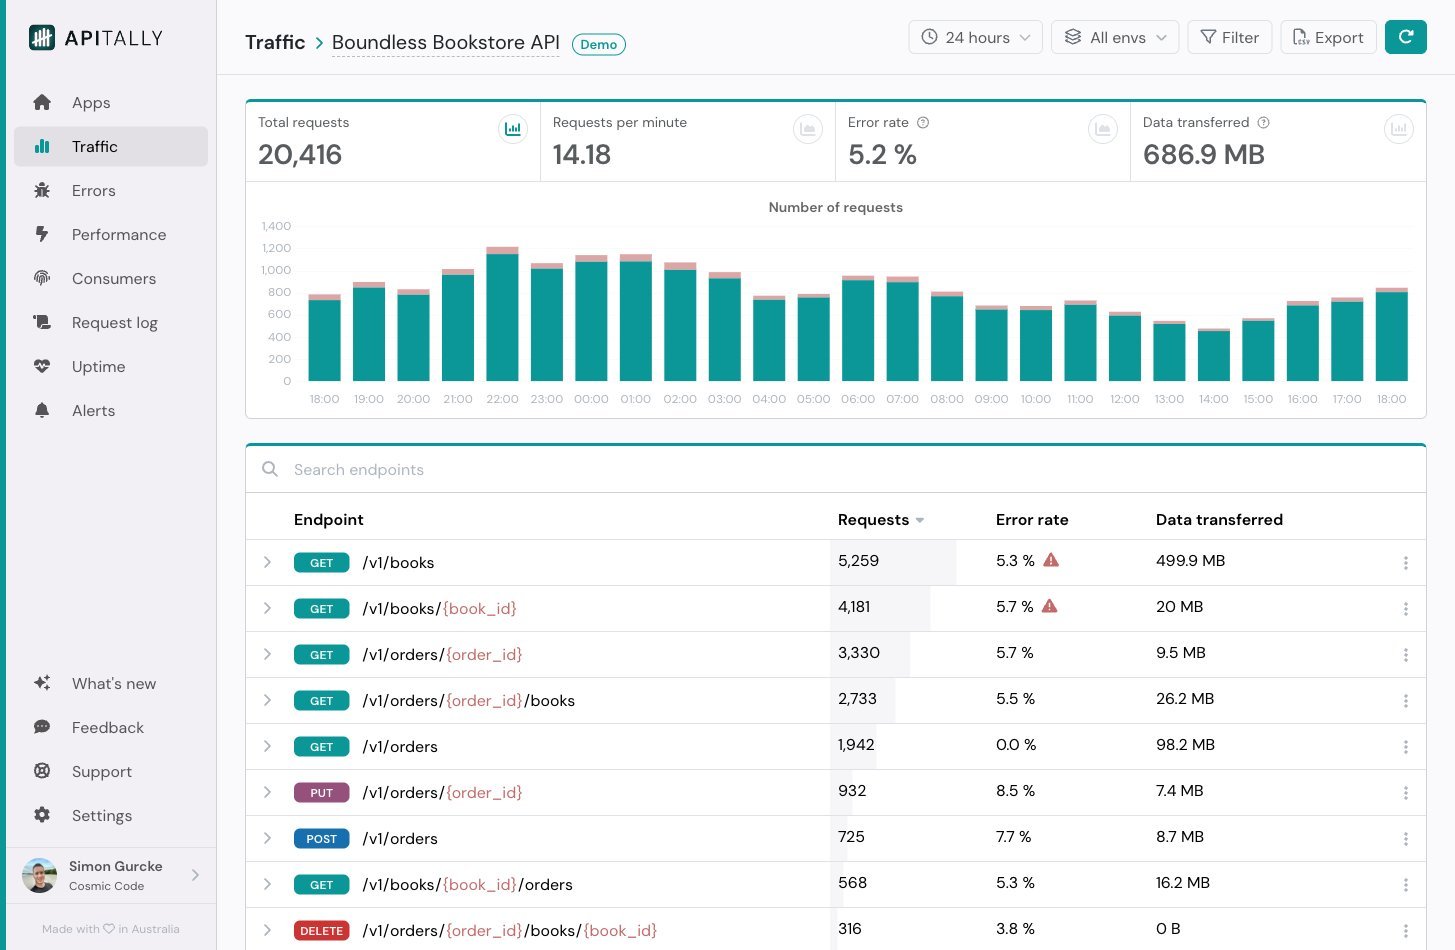1455x950 pixels.
Task: Export traffic data as CSV
Action: tap(1328, 37)
